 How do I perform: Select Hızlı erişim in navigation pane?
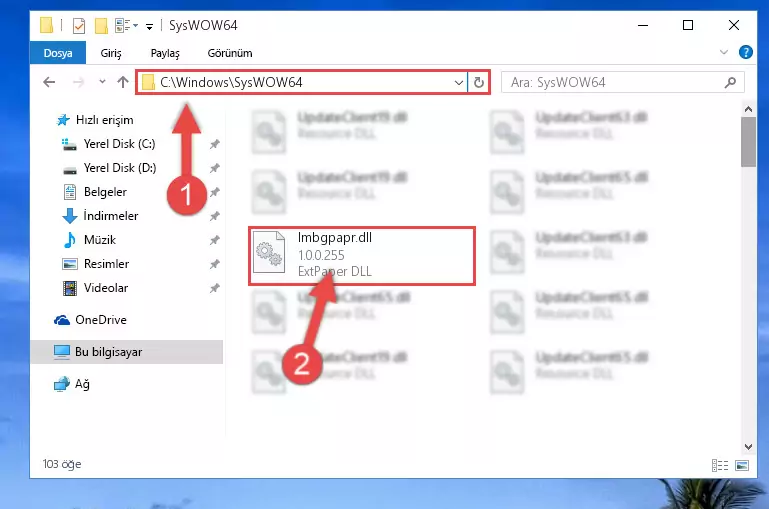click(x=104, y=120)
